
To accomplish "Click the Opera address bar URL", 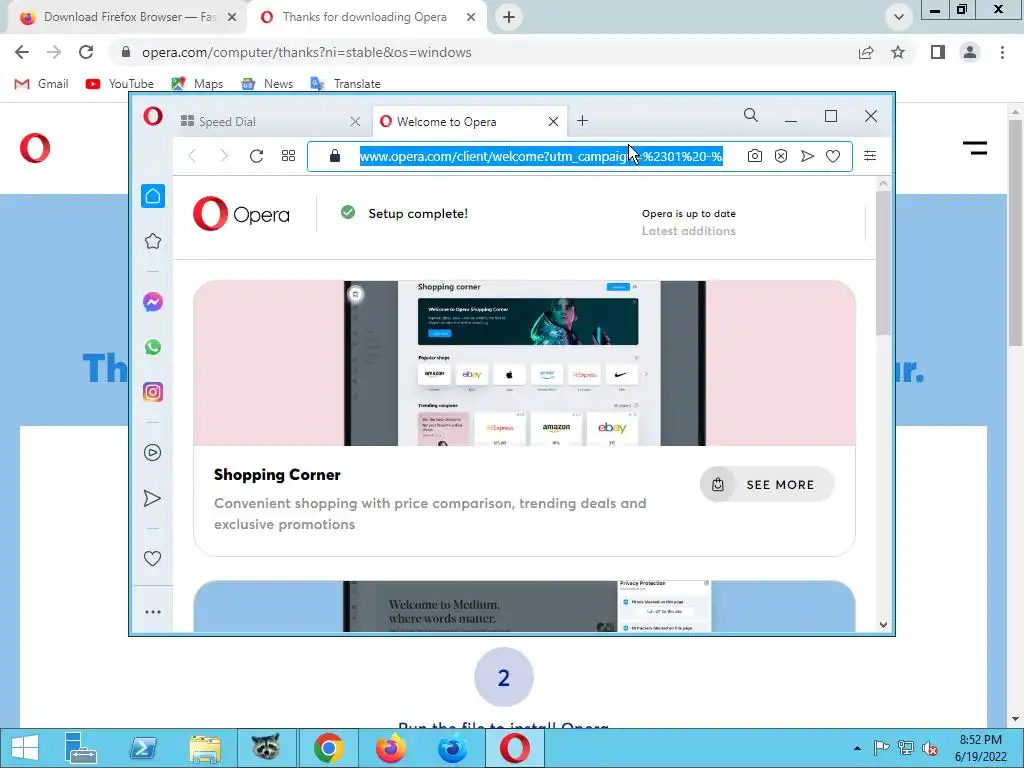I will pyautogui.click(x=541, y=156).
